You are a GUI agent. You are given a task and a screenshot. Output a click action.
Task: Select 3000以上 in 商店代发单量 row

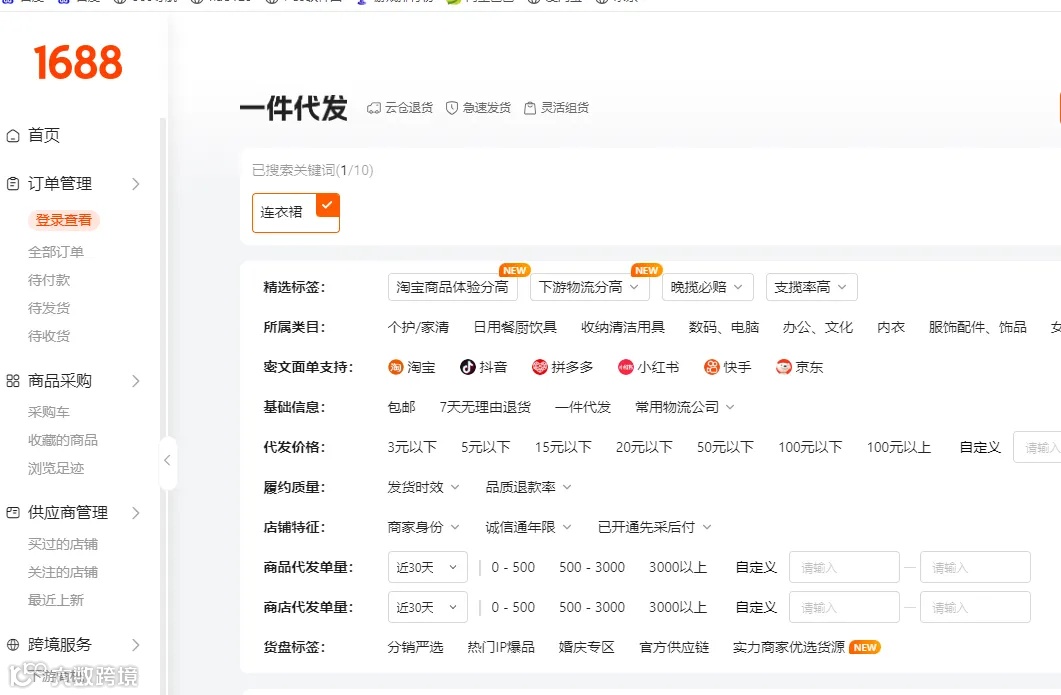[x=677, y=607]
